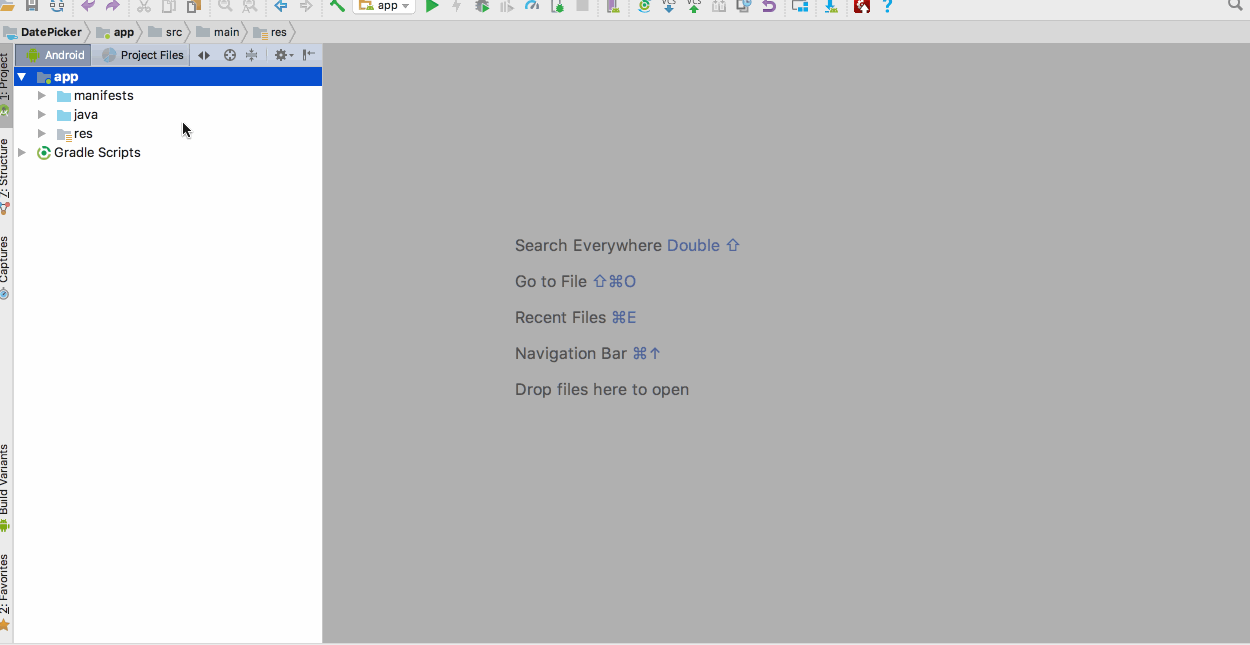1250x645 pixels.
Task: Click the Paste clipboard icon
Action: [194, 6]
